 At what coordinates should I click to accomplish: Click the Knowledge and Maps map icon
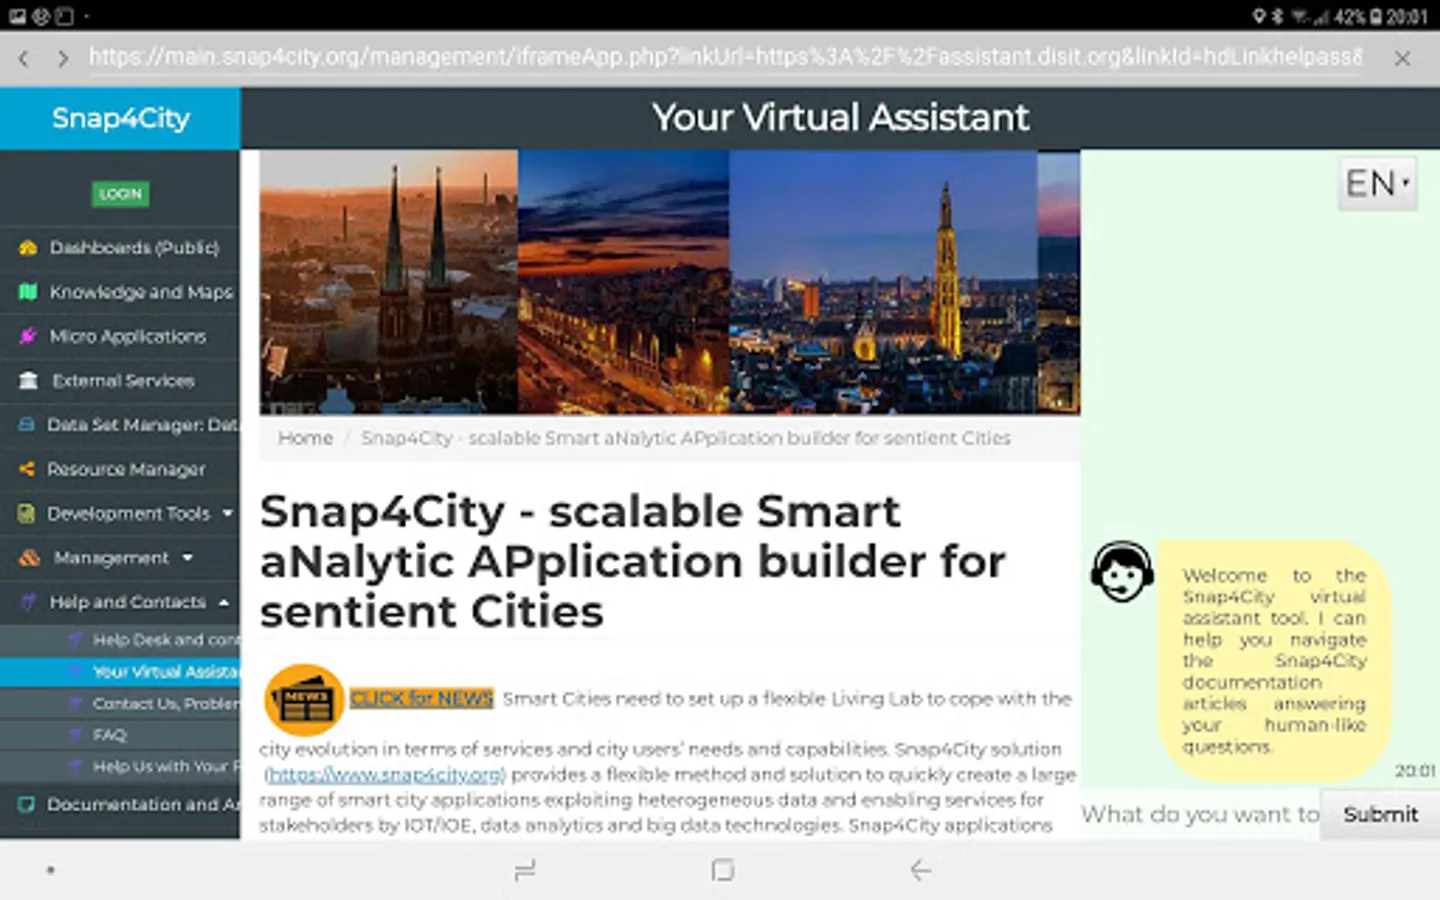[28, 292]
